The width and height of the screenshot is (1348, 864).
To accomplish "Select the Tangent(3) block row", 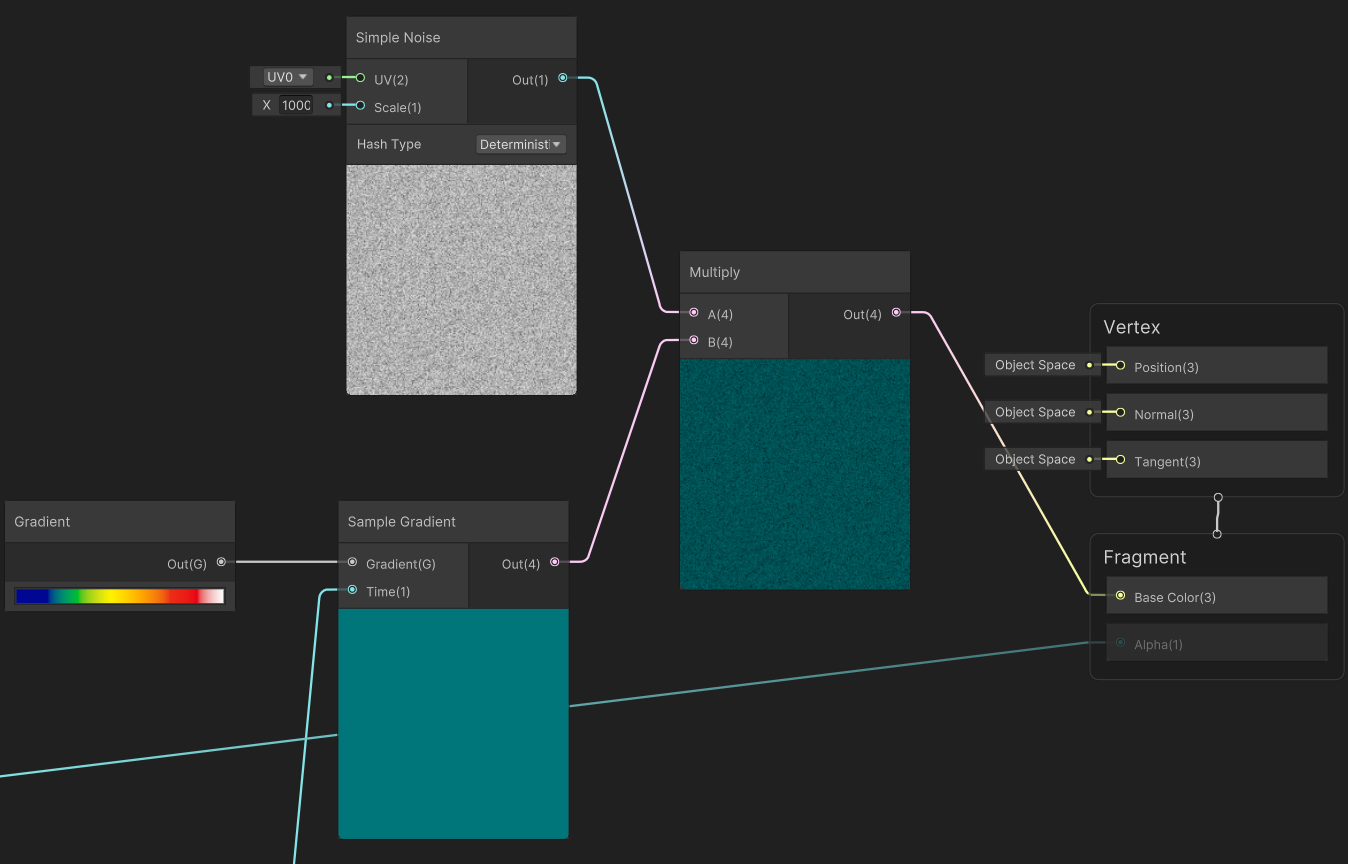I will (x=1217, y=460).
